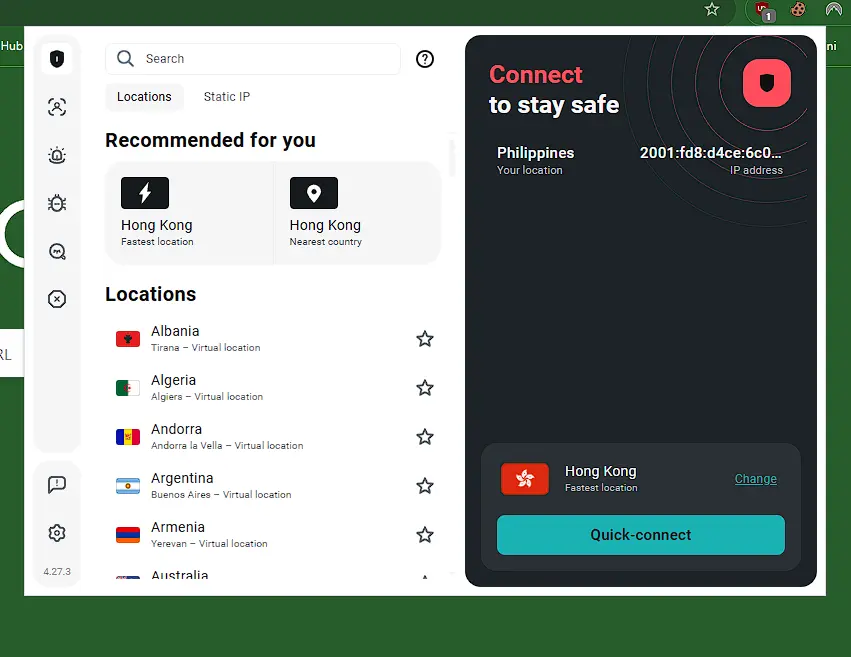The height and width of the screenshot is (657, 851).
Task: Click the Philippines Your location text
Action: 535,161
